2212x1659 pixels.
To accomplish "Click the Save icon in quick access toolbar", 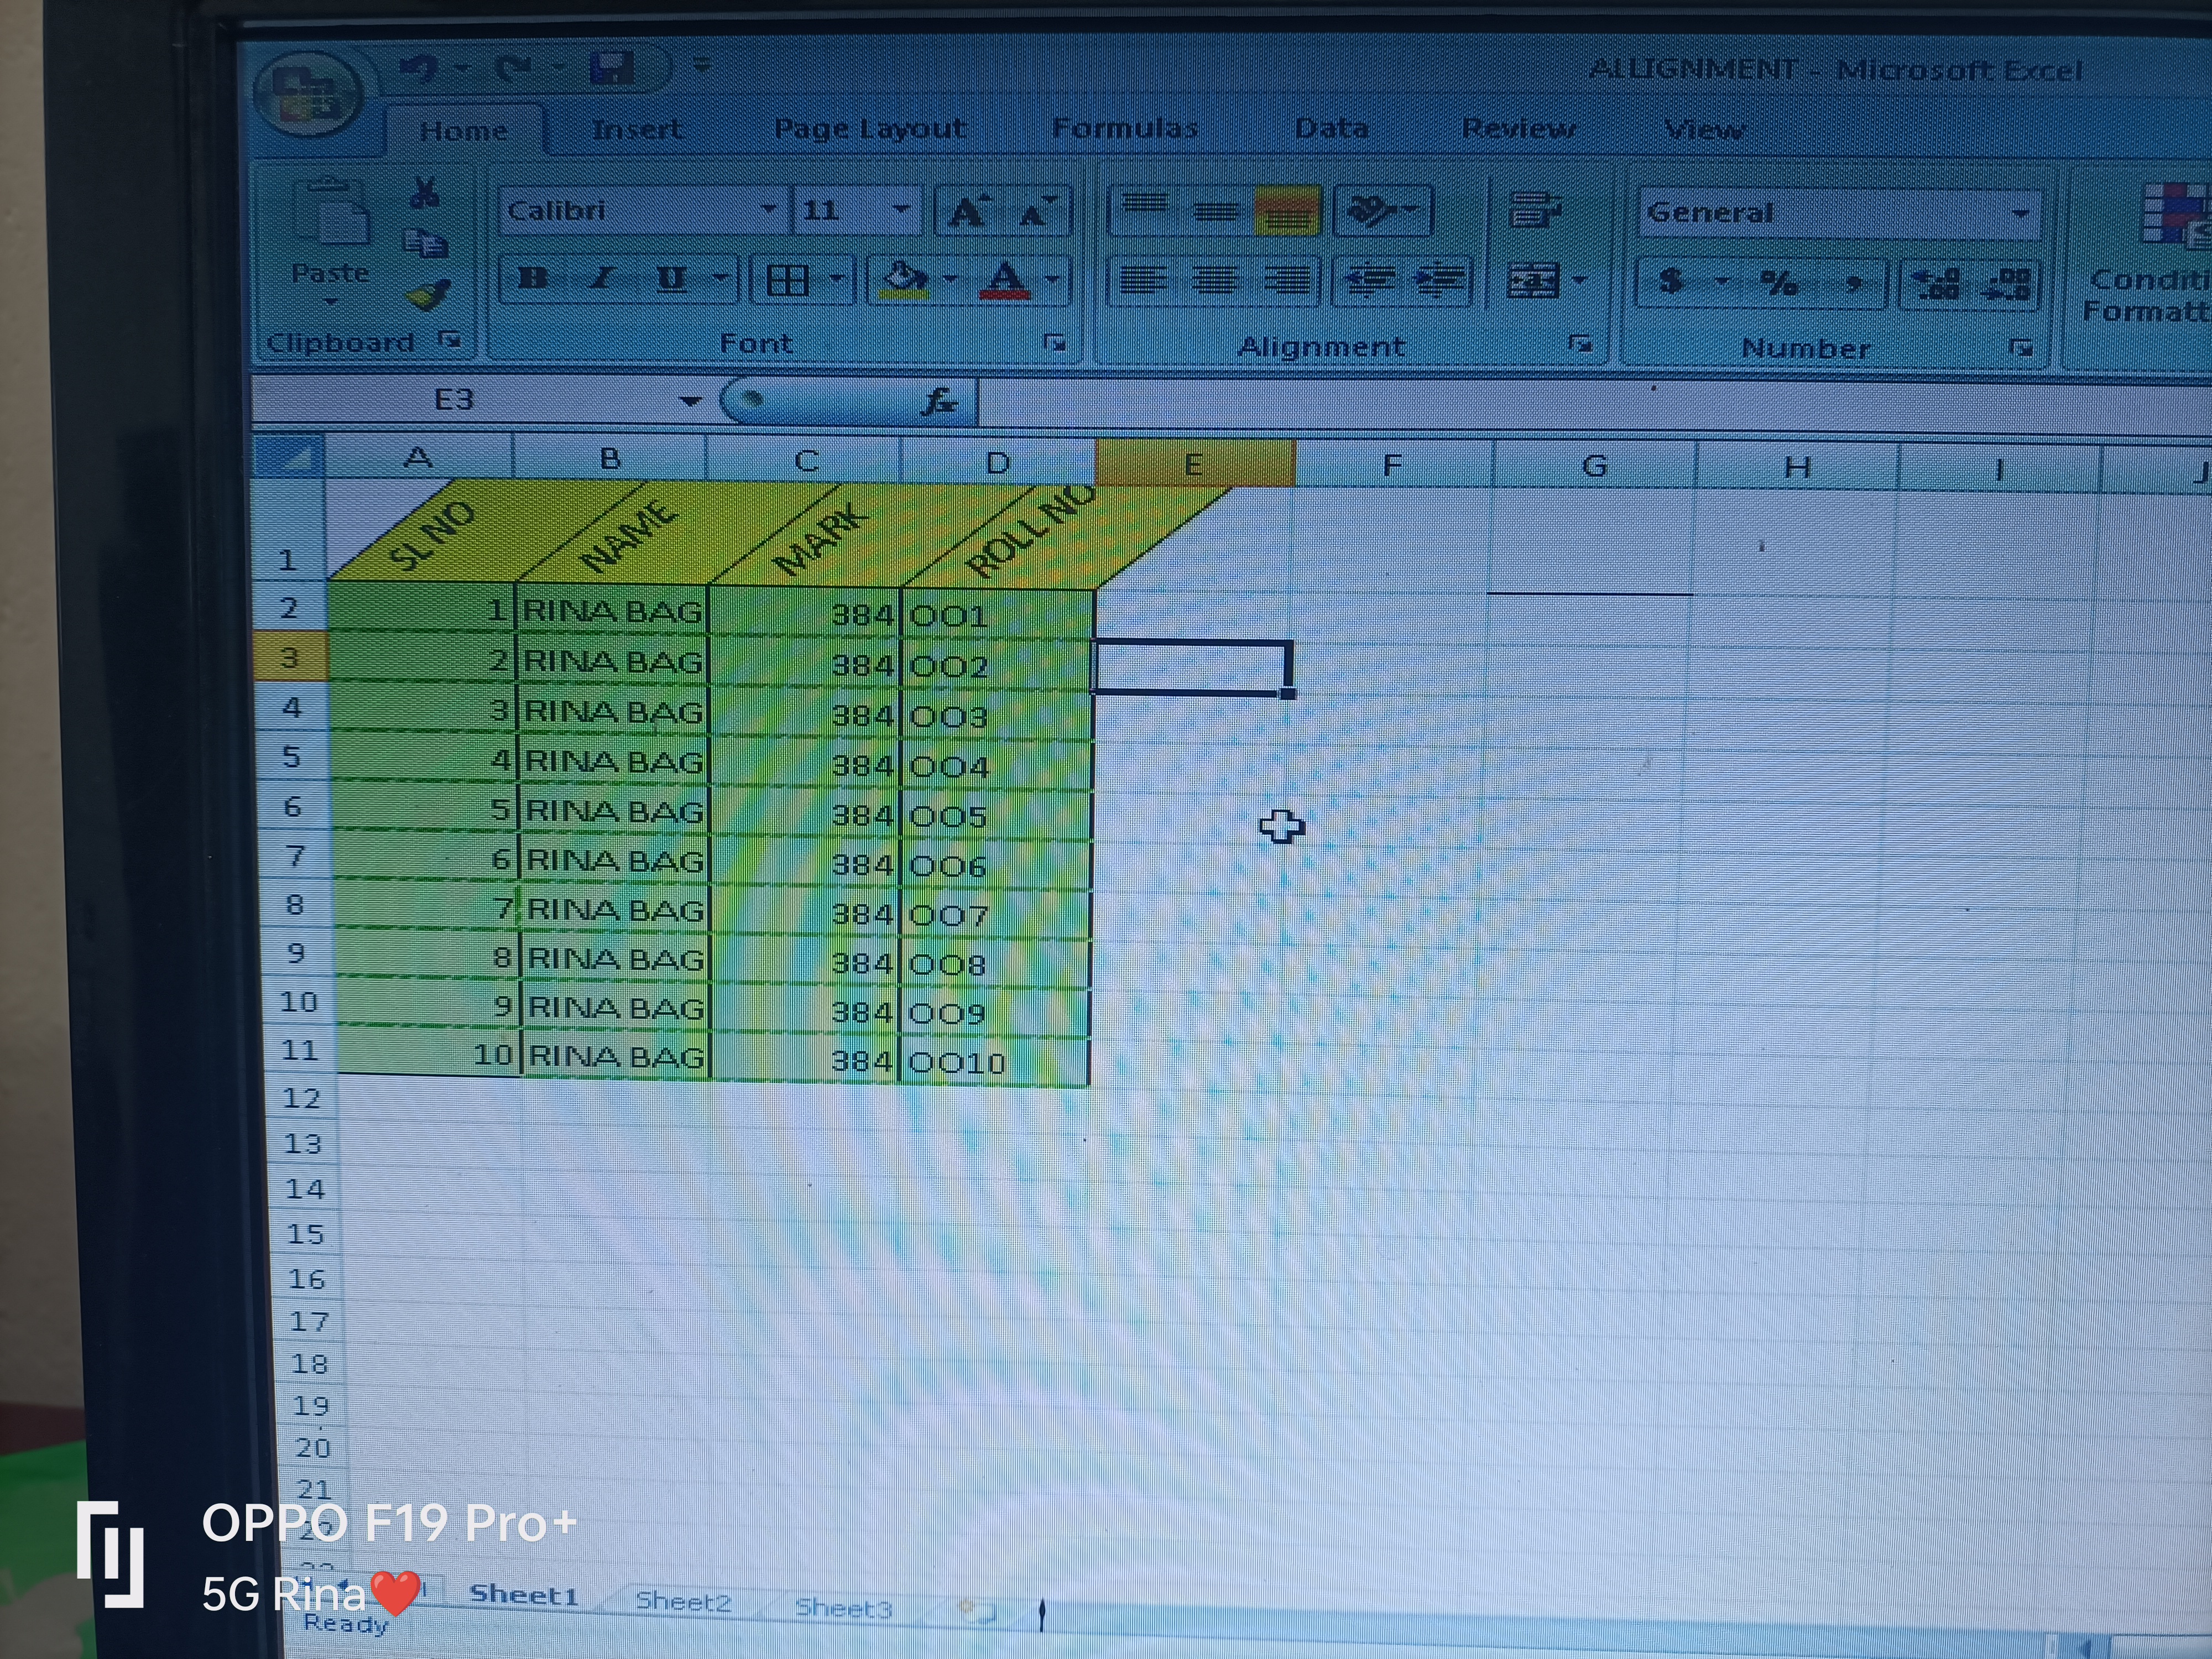I will (x=611, y=68).
